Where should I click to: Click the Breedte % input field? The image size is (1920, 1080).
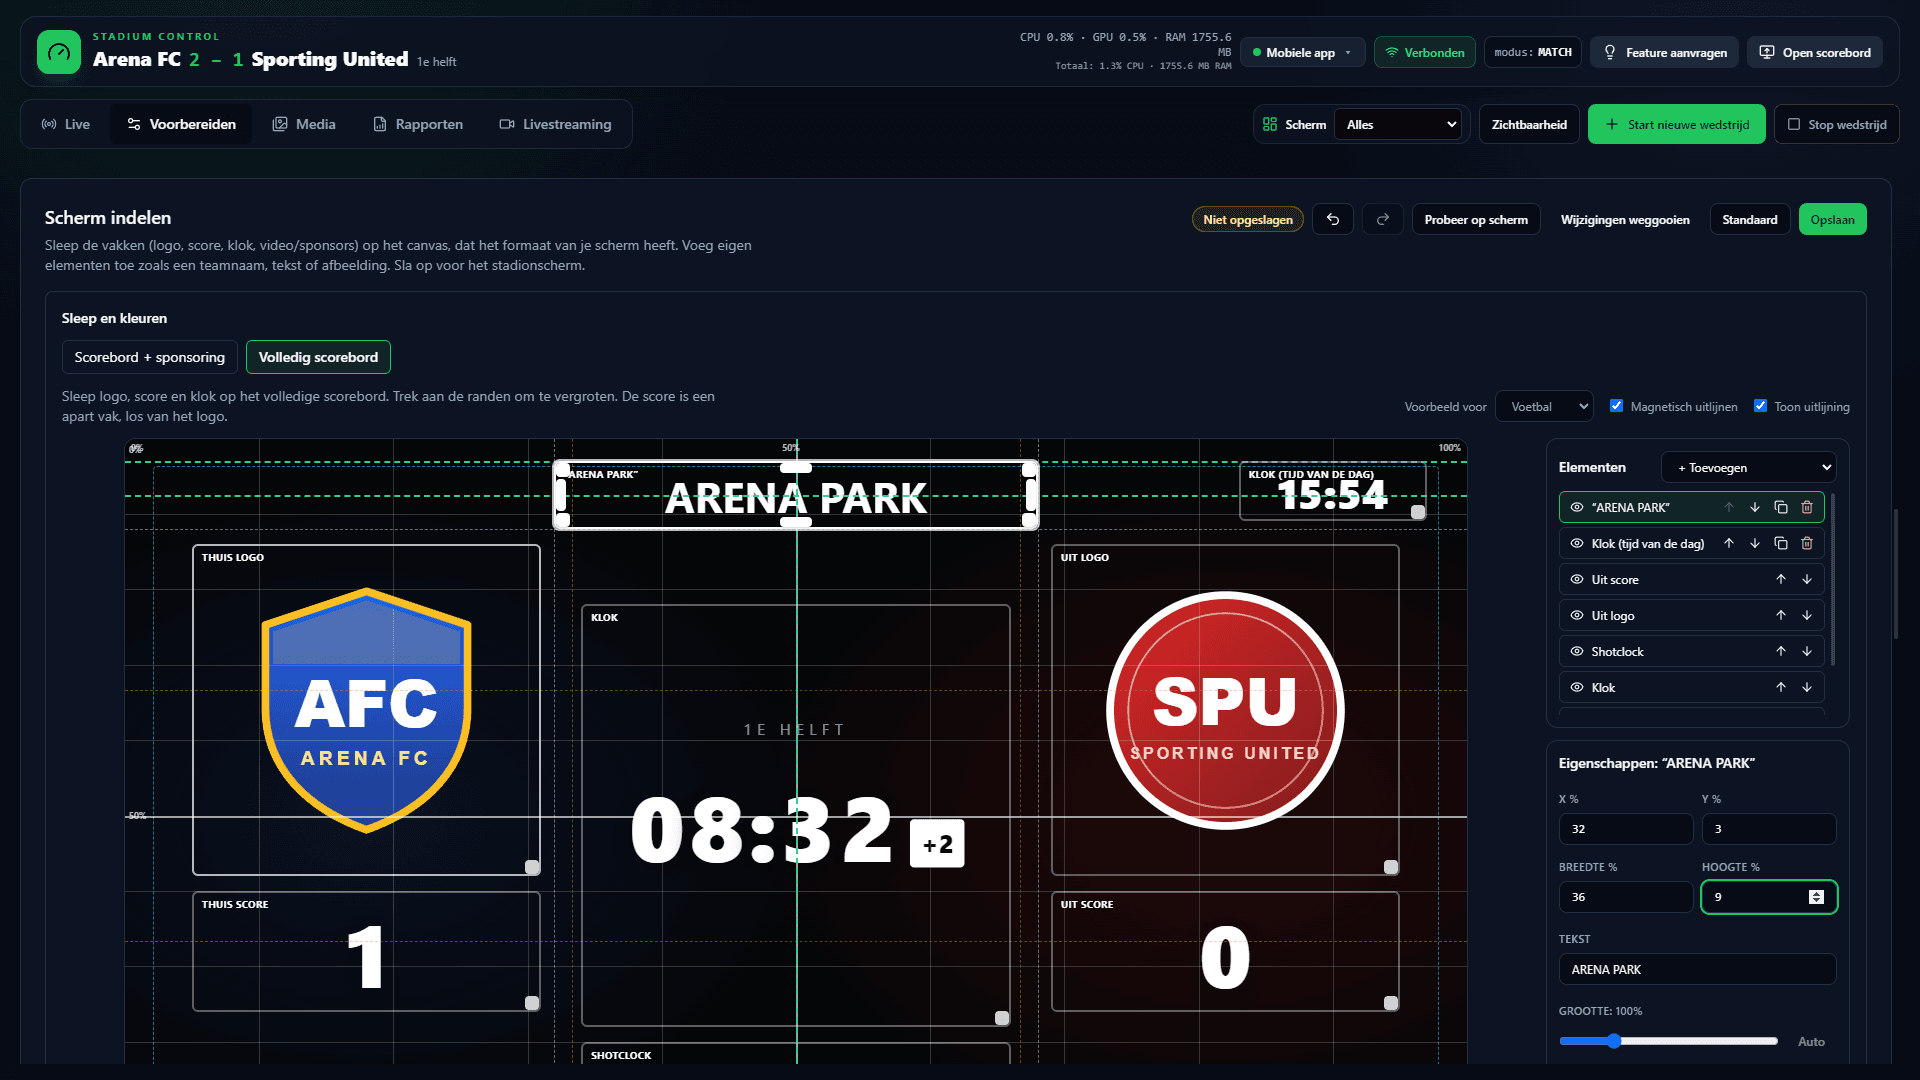click(x=1626, y=897)
